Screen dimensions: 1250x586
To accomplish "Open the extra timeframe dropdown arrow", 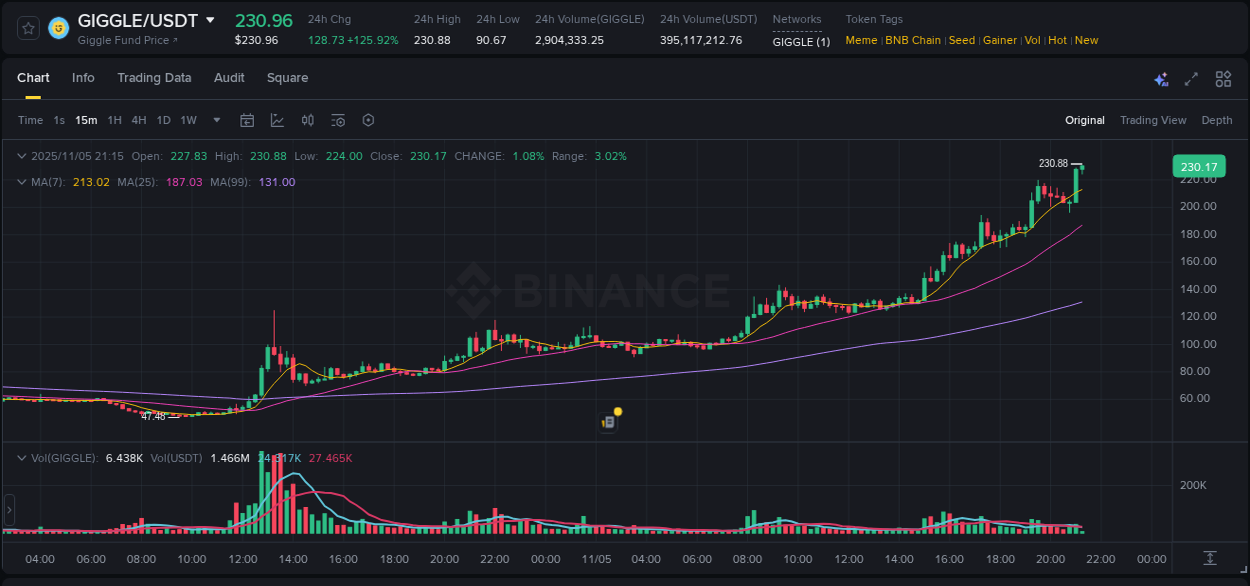I will [x=215, y=120].
